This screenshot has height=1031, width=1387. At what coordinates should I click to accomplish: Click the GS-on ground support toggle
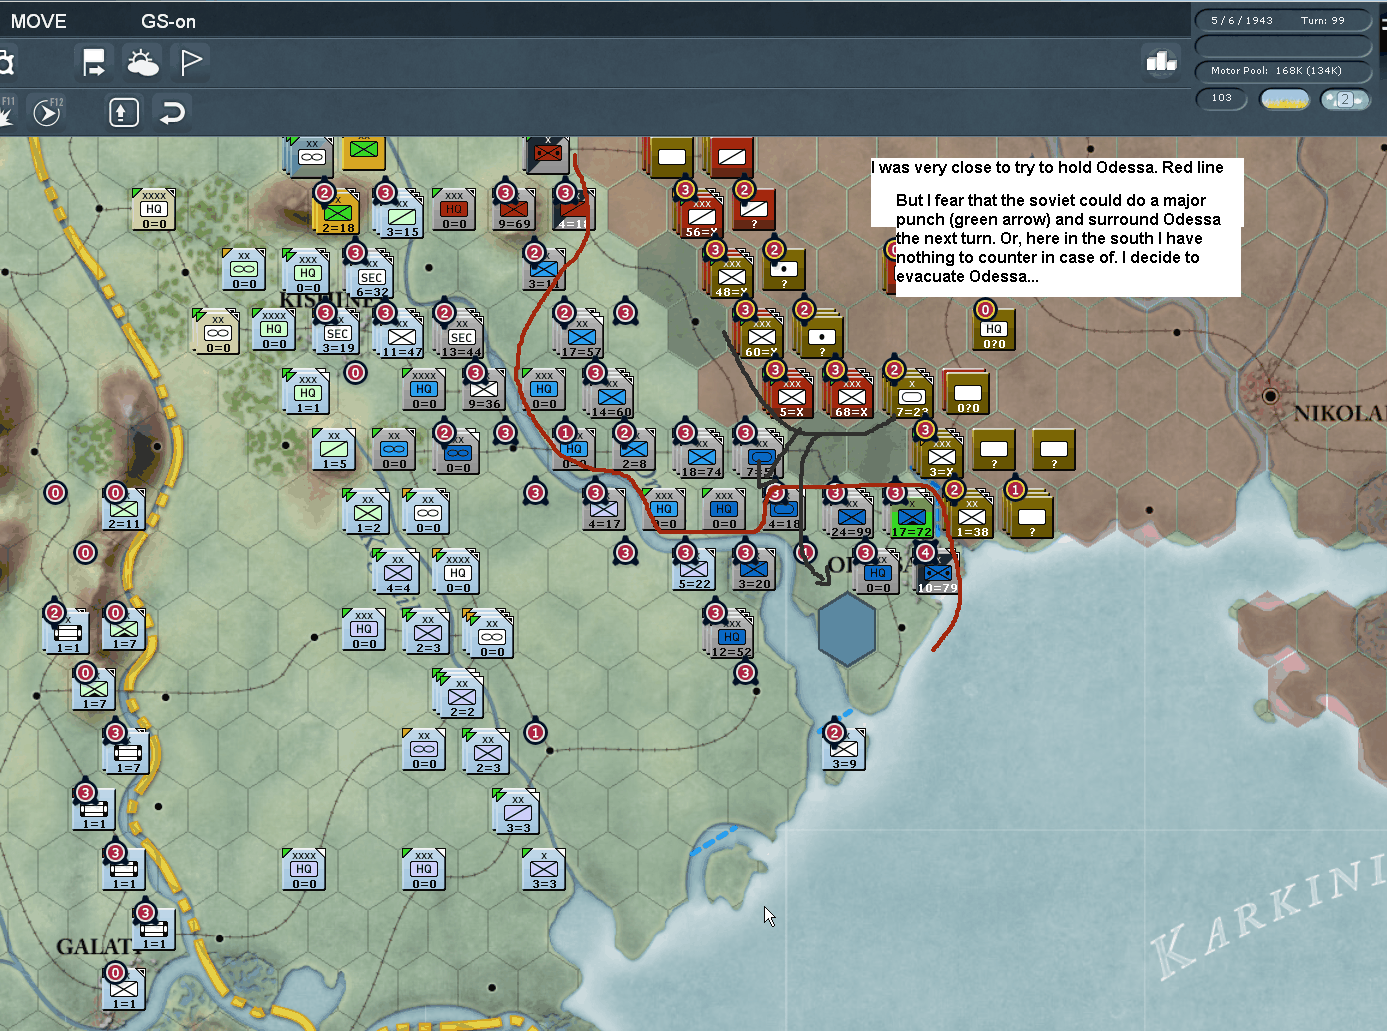(168, 21)
